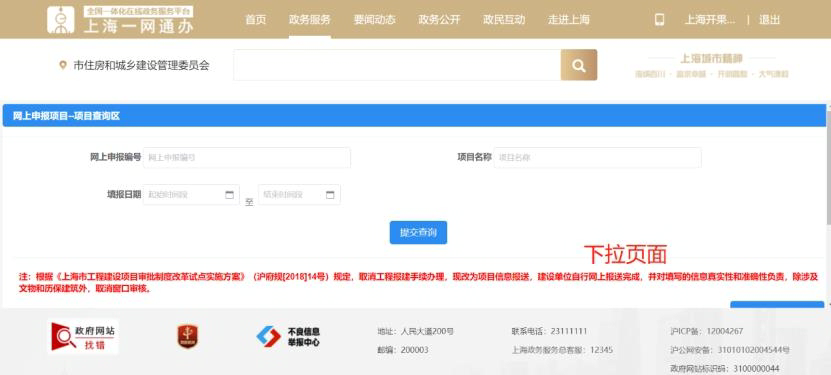Open the start date calendar icon
Viewport: 831px width, 375px height.
(229, 195)
